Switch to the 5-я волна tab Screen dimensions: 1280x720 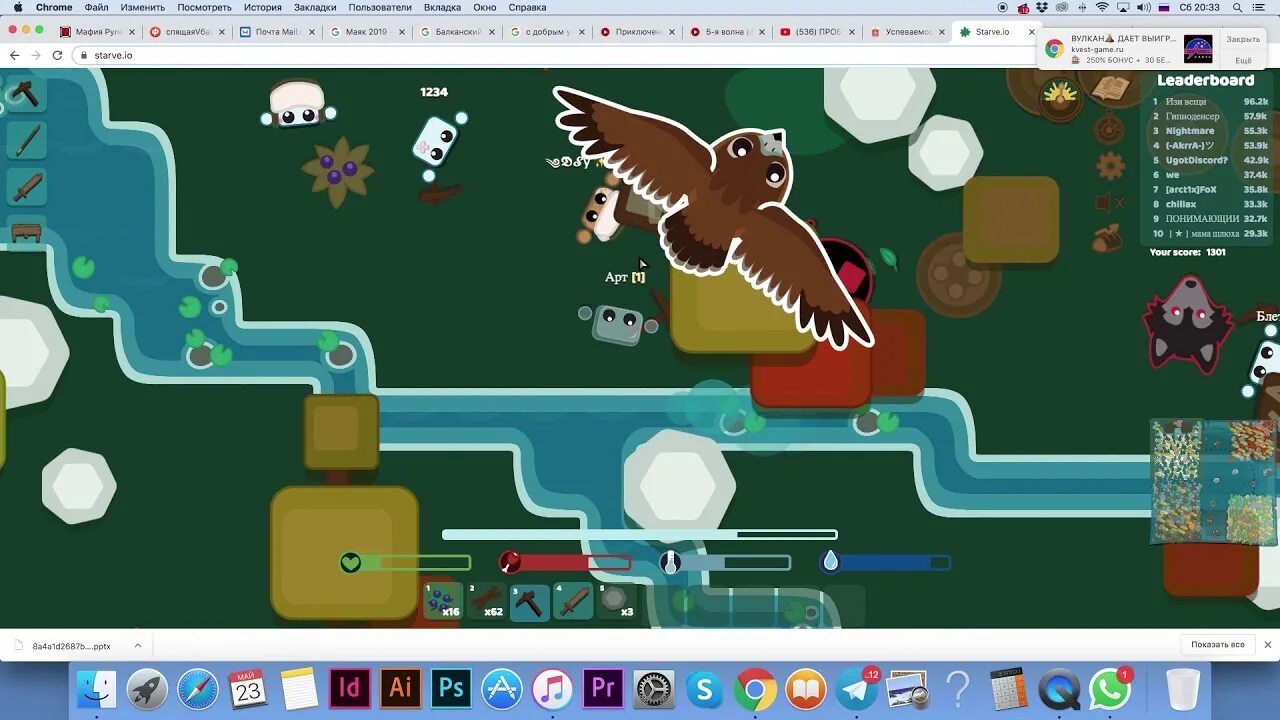point(727,32)
